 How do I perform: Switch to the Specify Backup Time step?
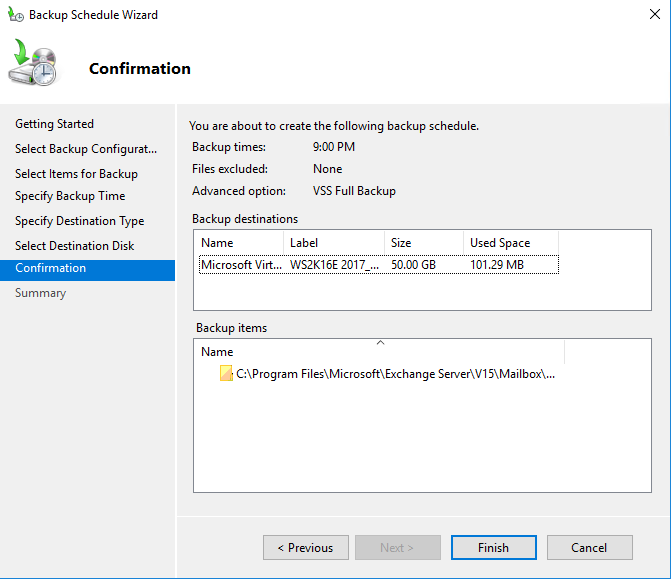coord(70,196)
